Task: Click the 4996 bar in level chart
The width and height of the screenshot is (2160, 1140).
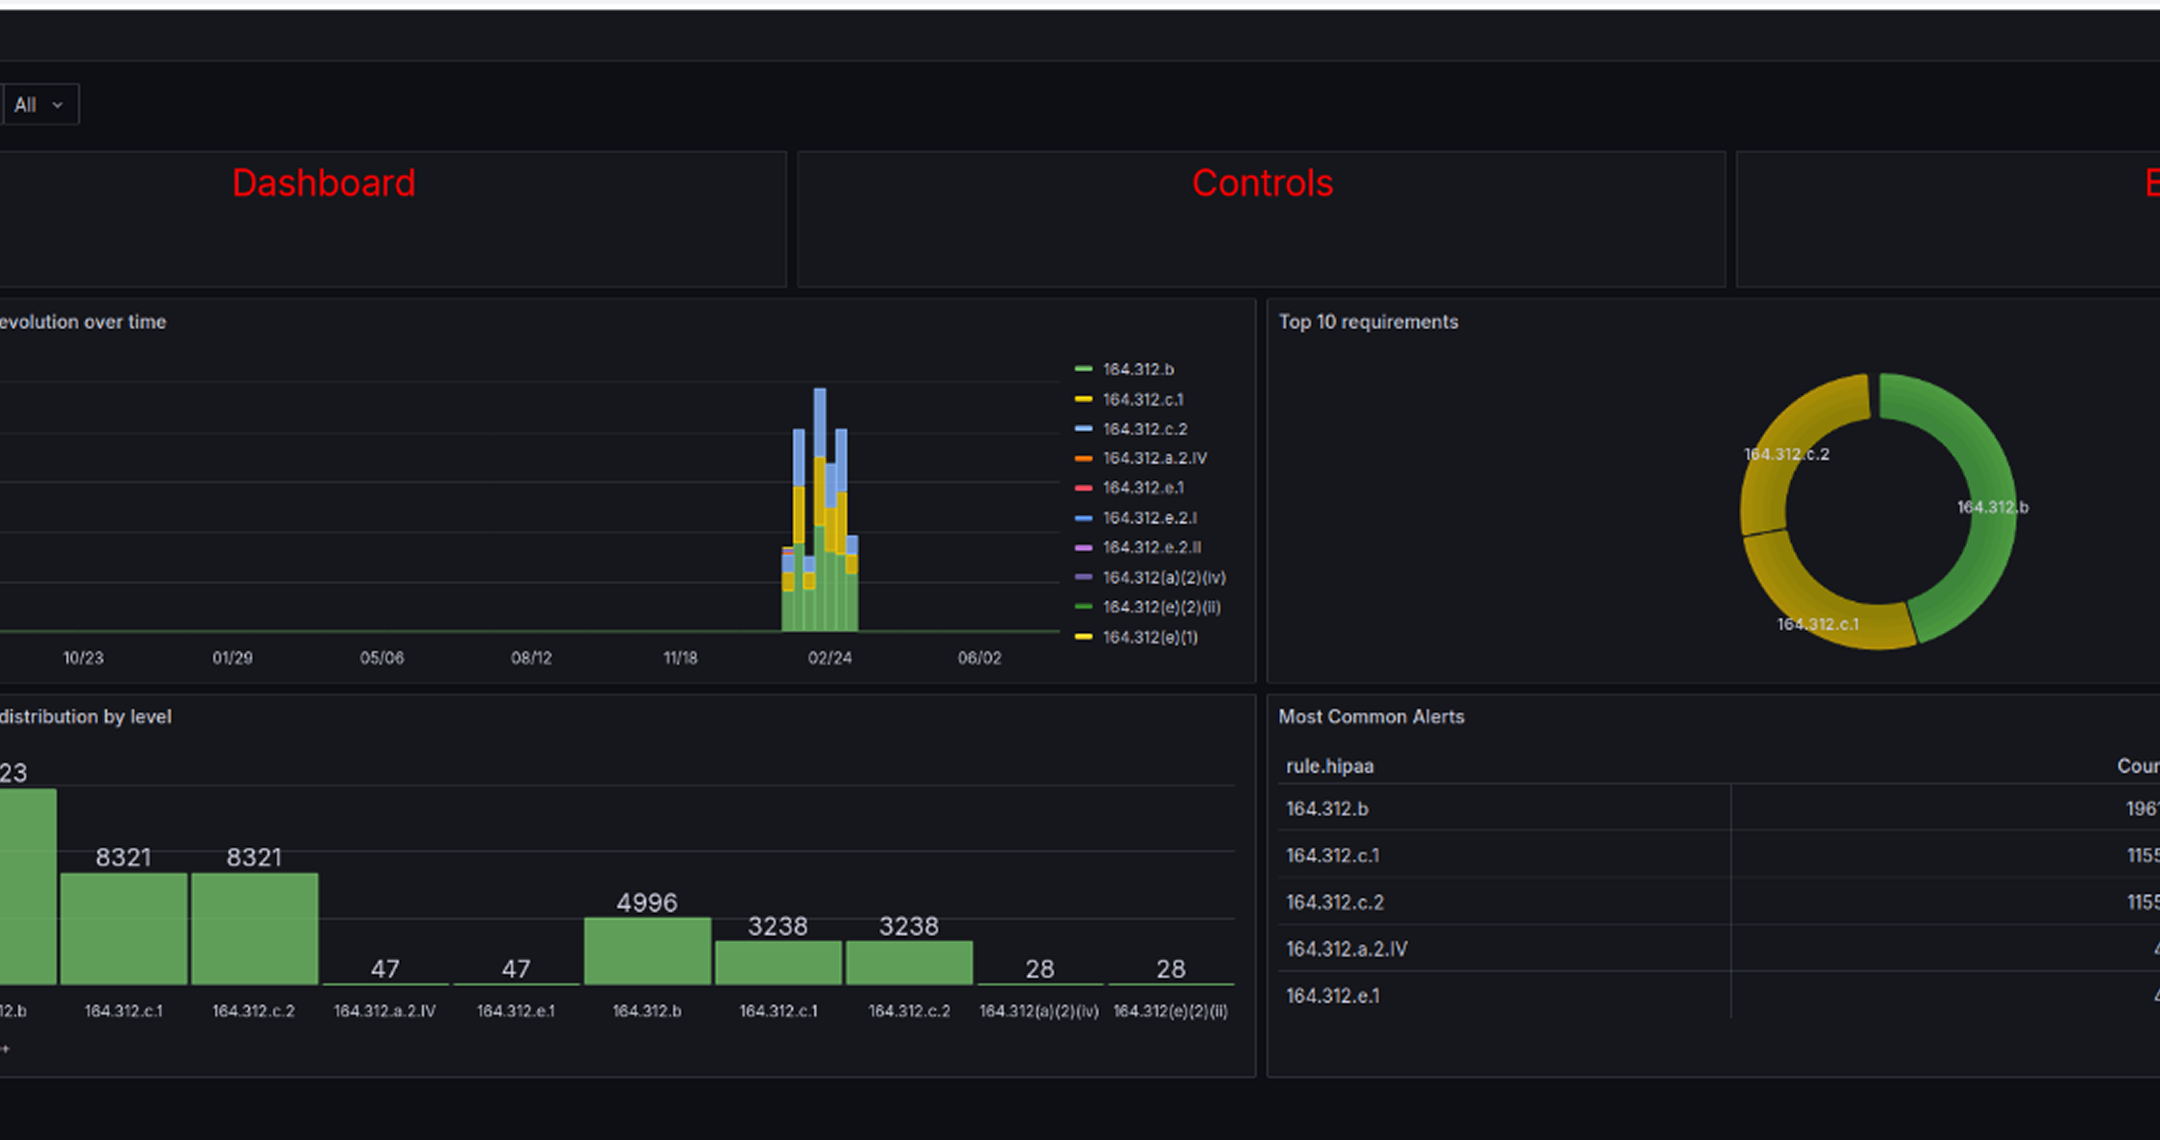Action: (647, 951)
